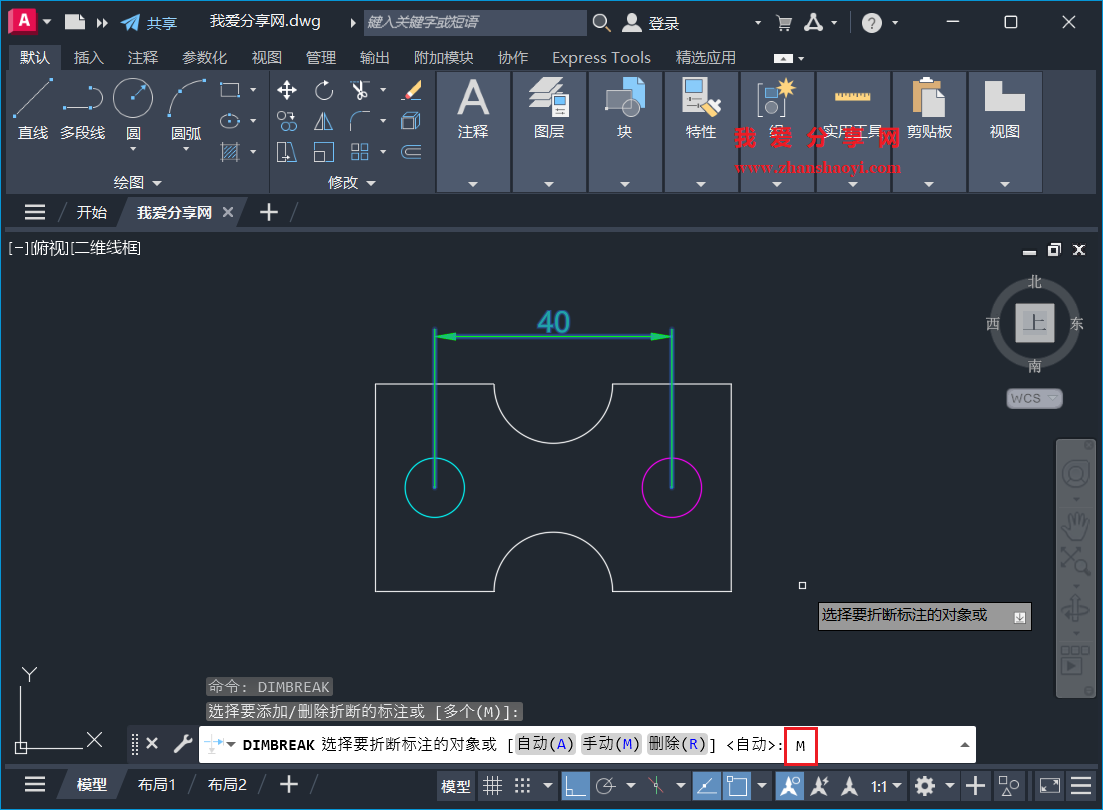Expand the command line history arrow
1103x810 pixels.
pos(964,745)
